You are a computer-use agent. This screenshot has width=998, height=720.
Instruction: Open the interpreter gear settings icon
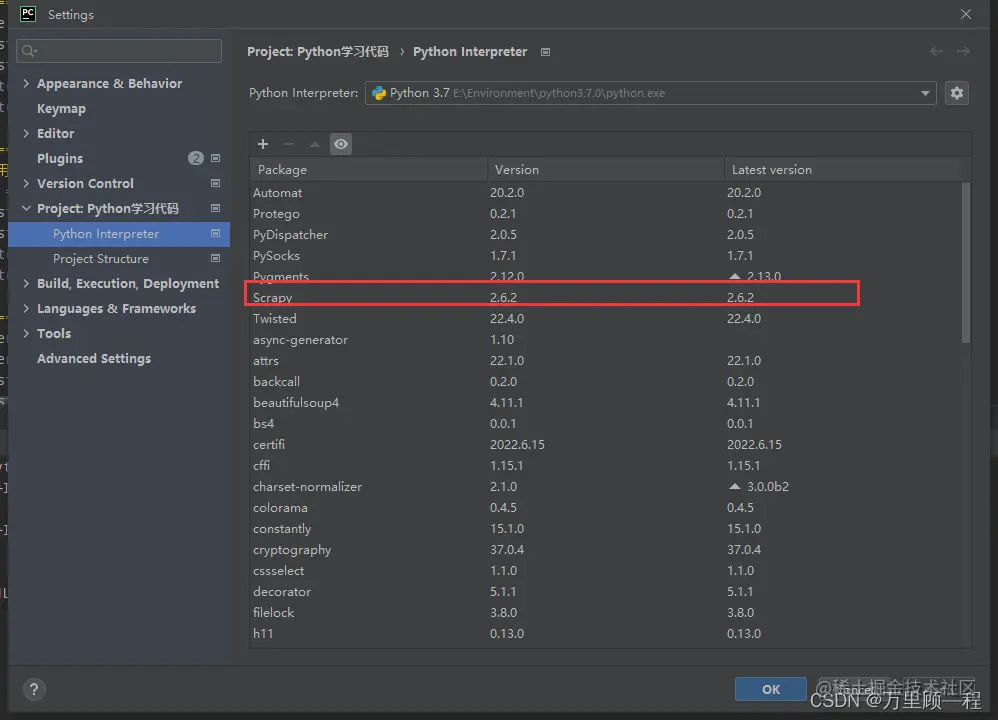tap(957, 93)
